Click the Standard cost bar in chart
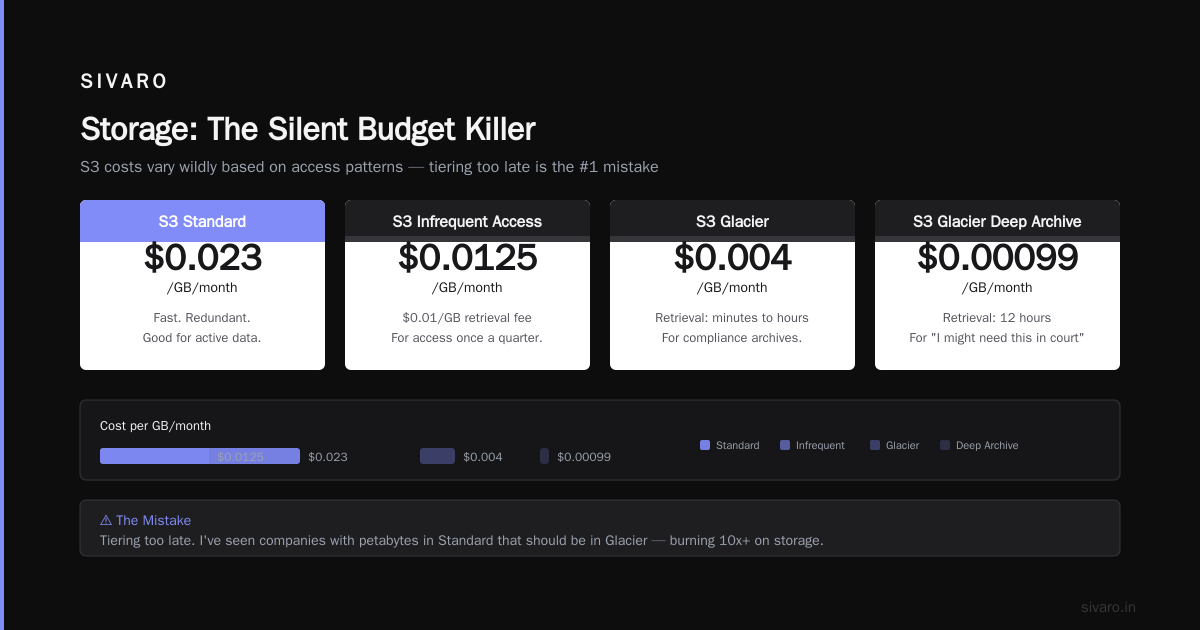This screenshot has height=630, width=1200. tap(200, 456)
